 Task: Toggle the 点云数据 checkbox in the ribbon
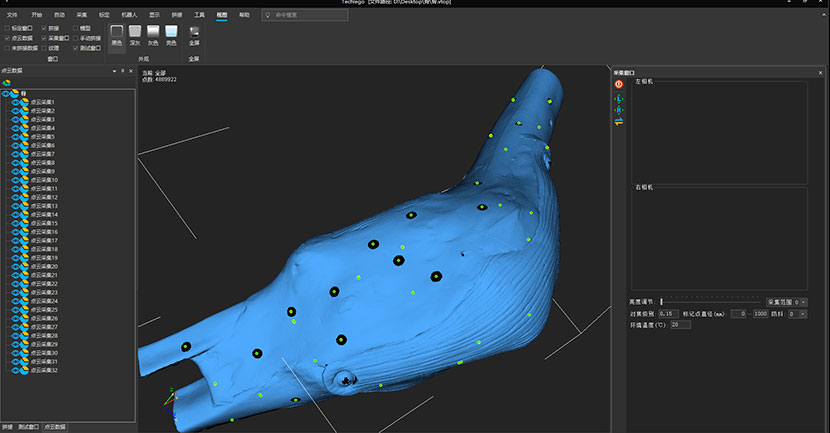coord(8,38)
